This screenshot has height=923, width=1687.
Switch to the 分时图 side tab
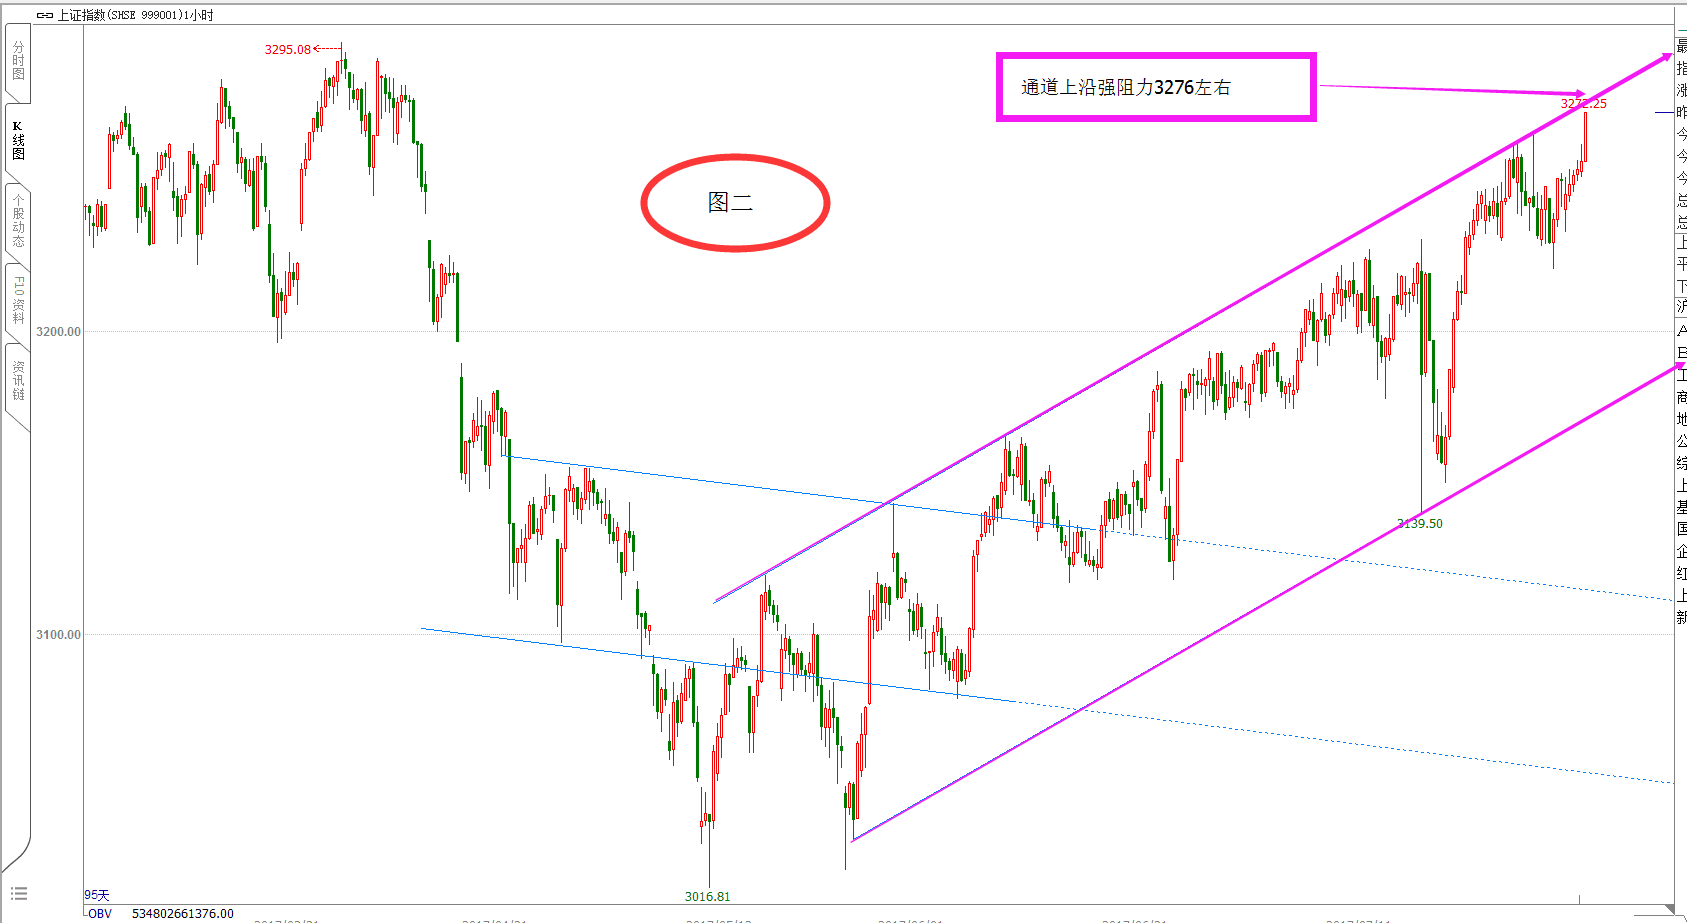[18, 62]
